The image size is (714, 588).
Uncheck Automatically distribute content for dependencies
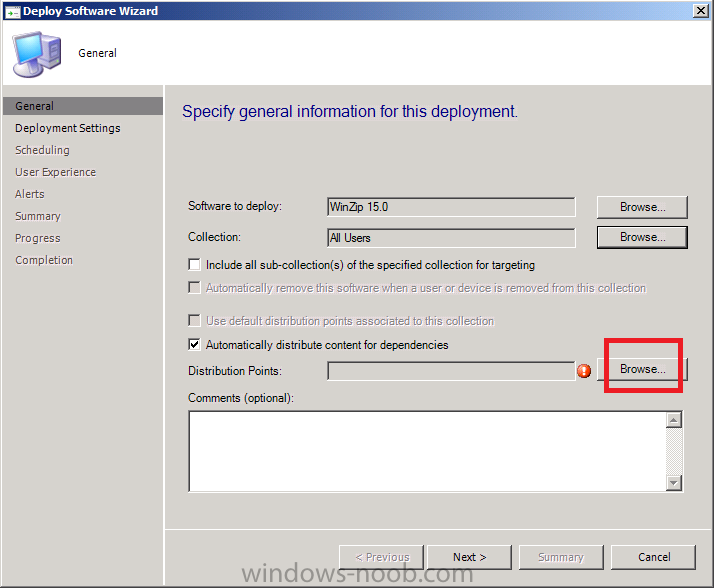tap(194, 345)
